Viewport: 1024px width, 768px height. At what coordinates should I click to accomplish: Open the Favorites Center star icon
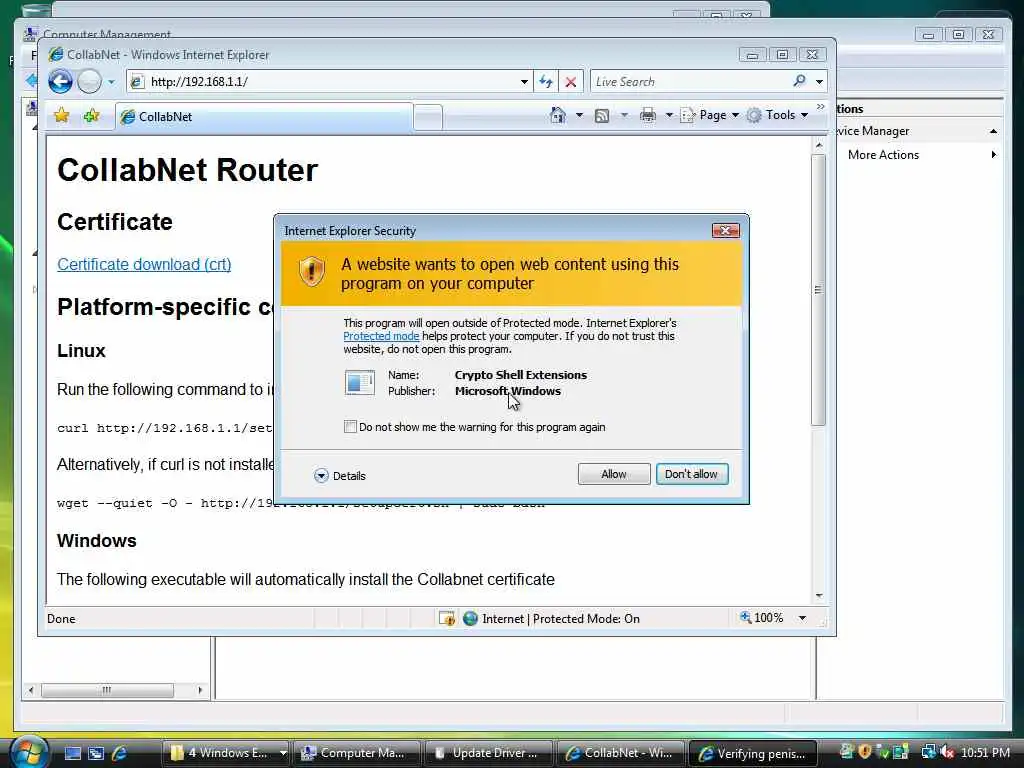click(61, 116)
